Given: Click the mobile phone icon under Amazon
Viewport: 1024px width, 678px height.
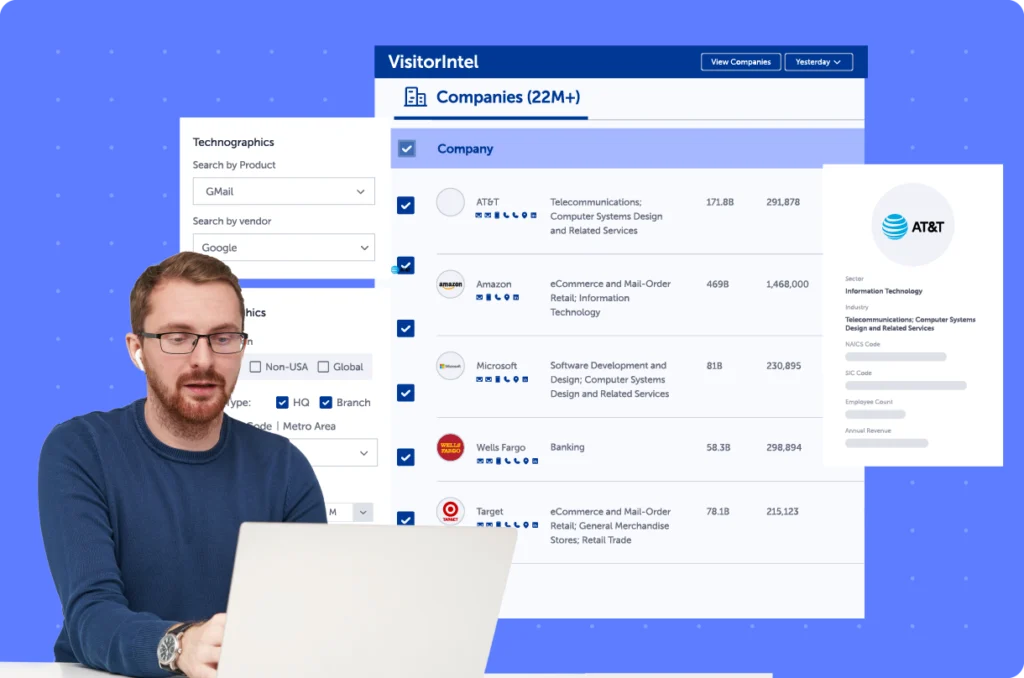Looking at the screenshot, I should [488, 297].
